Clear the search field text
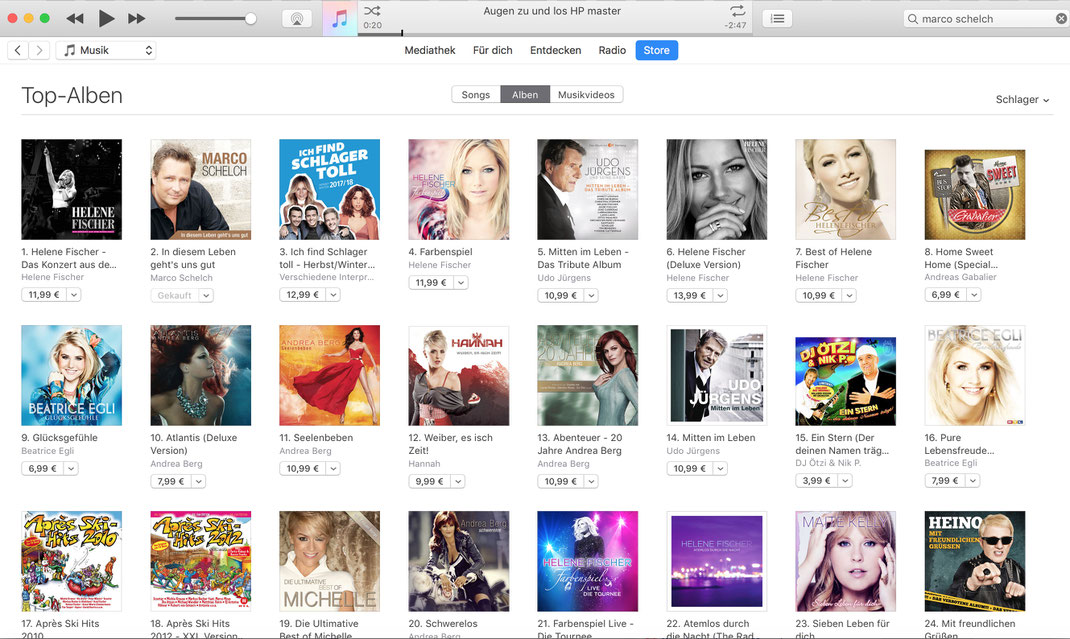1070x639 pixels. [x=1061, y=19]
